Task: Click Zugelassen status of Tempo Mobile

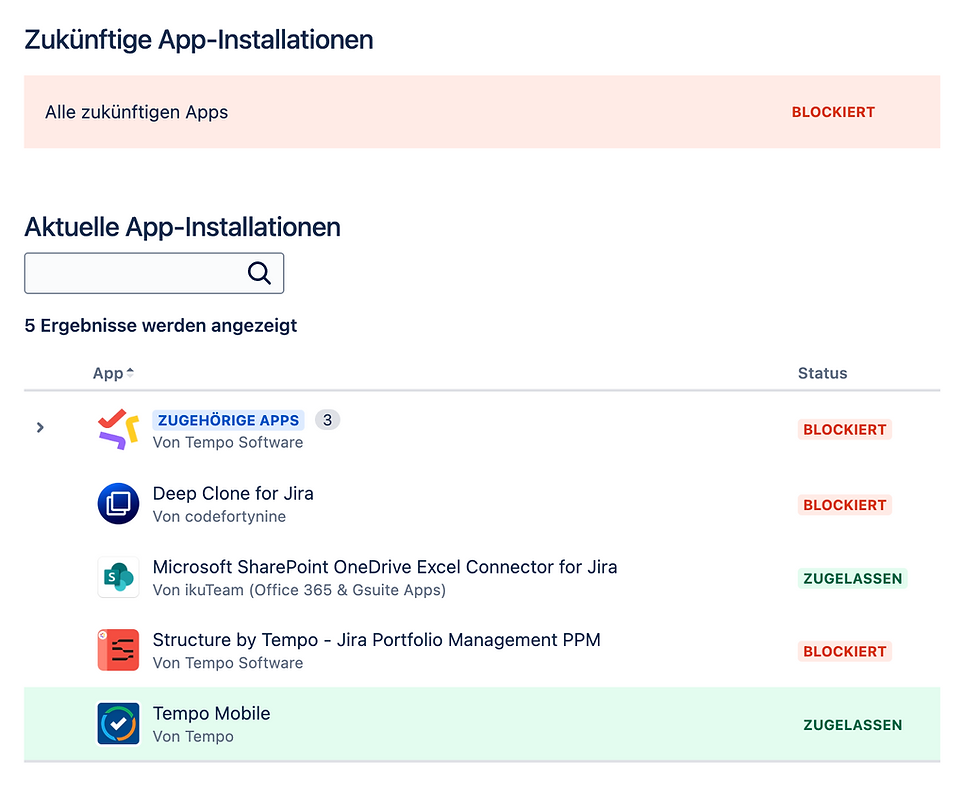Action: [852, 725]
